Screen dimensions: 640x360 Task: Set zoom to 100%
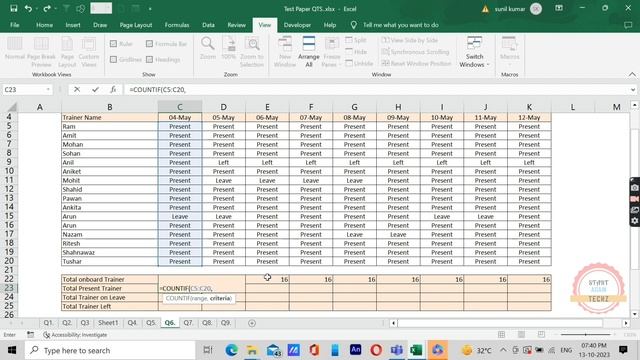point(229,48)
